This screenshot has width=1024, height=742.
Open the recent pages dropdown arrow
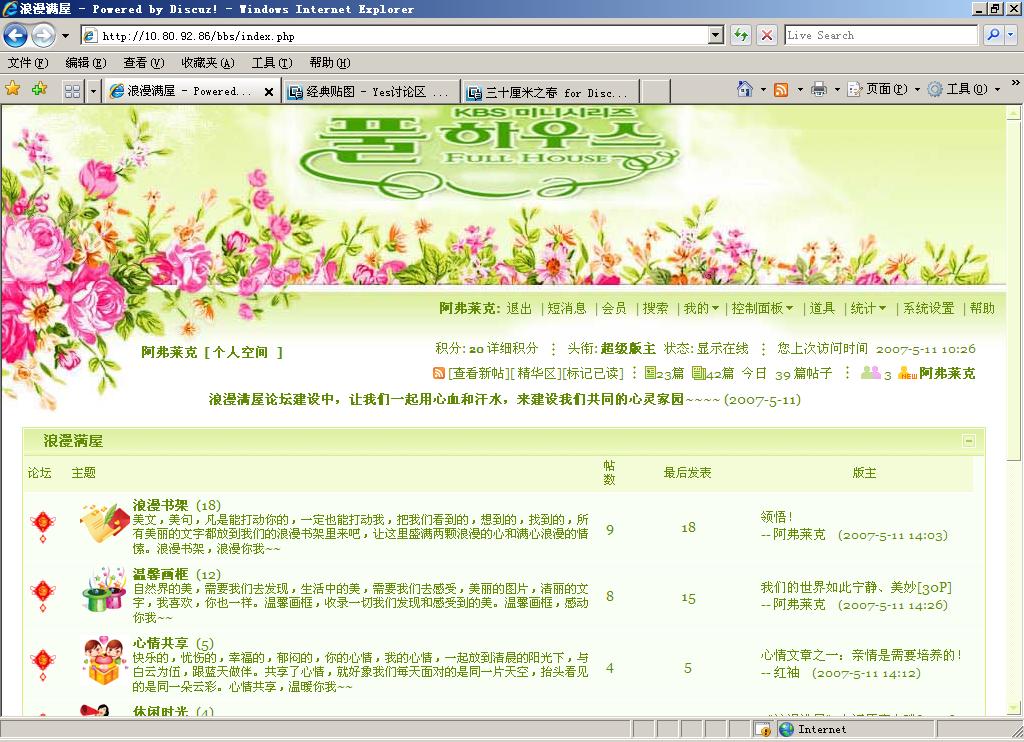click(x=65, y=35)
